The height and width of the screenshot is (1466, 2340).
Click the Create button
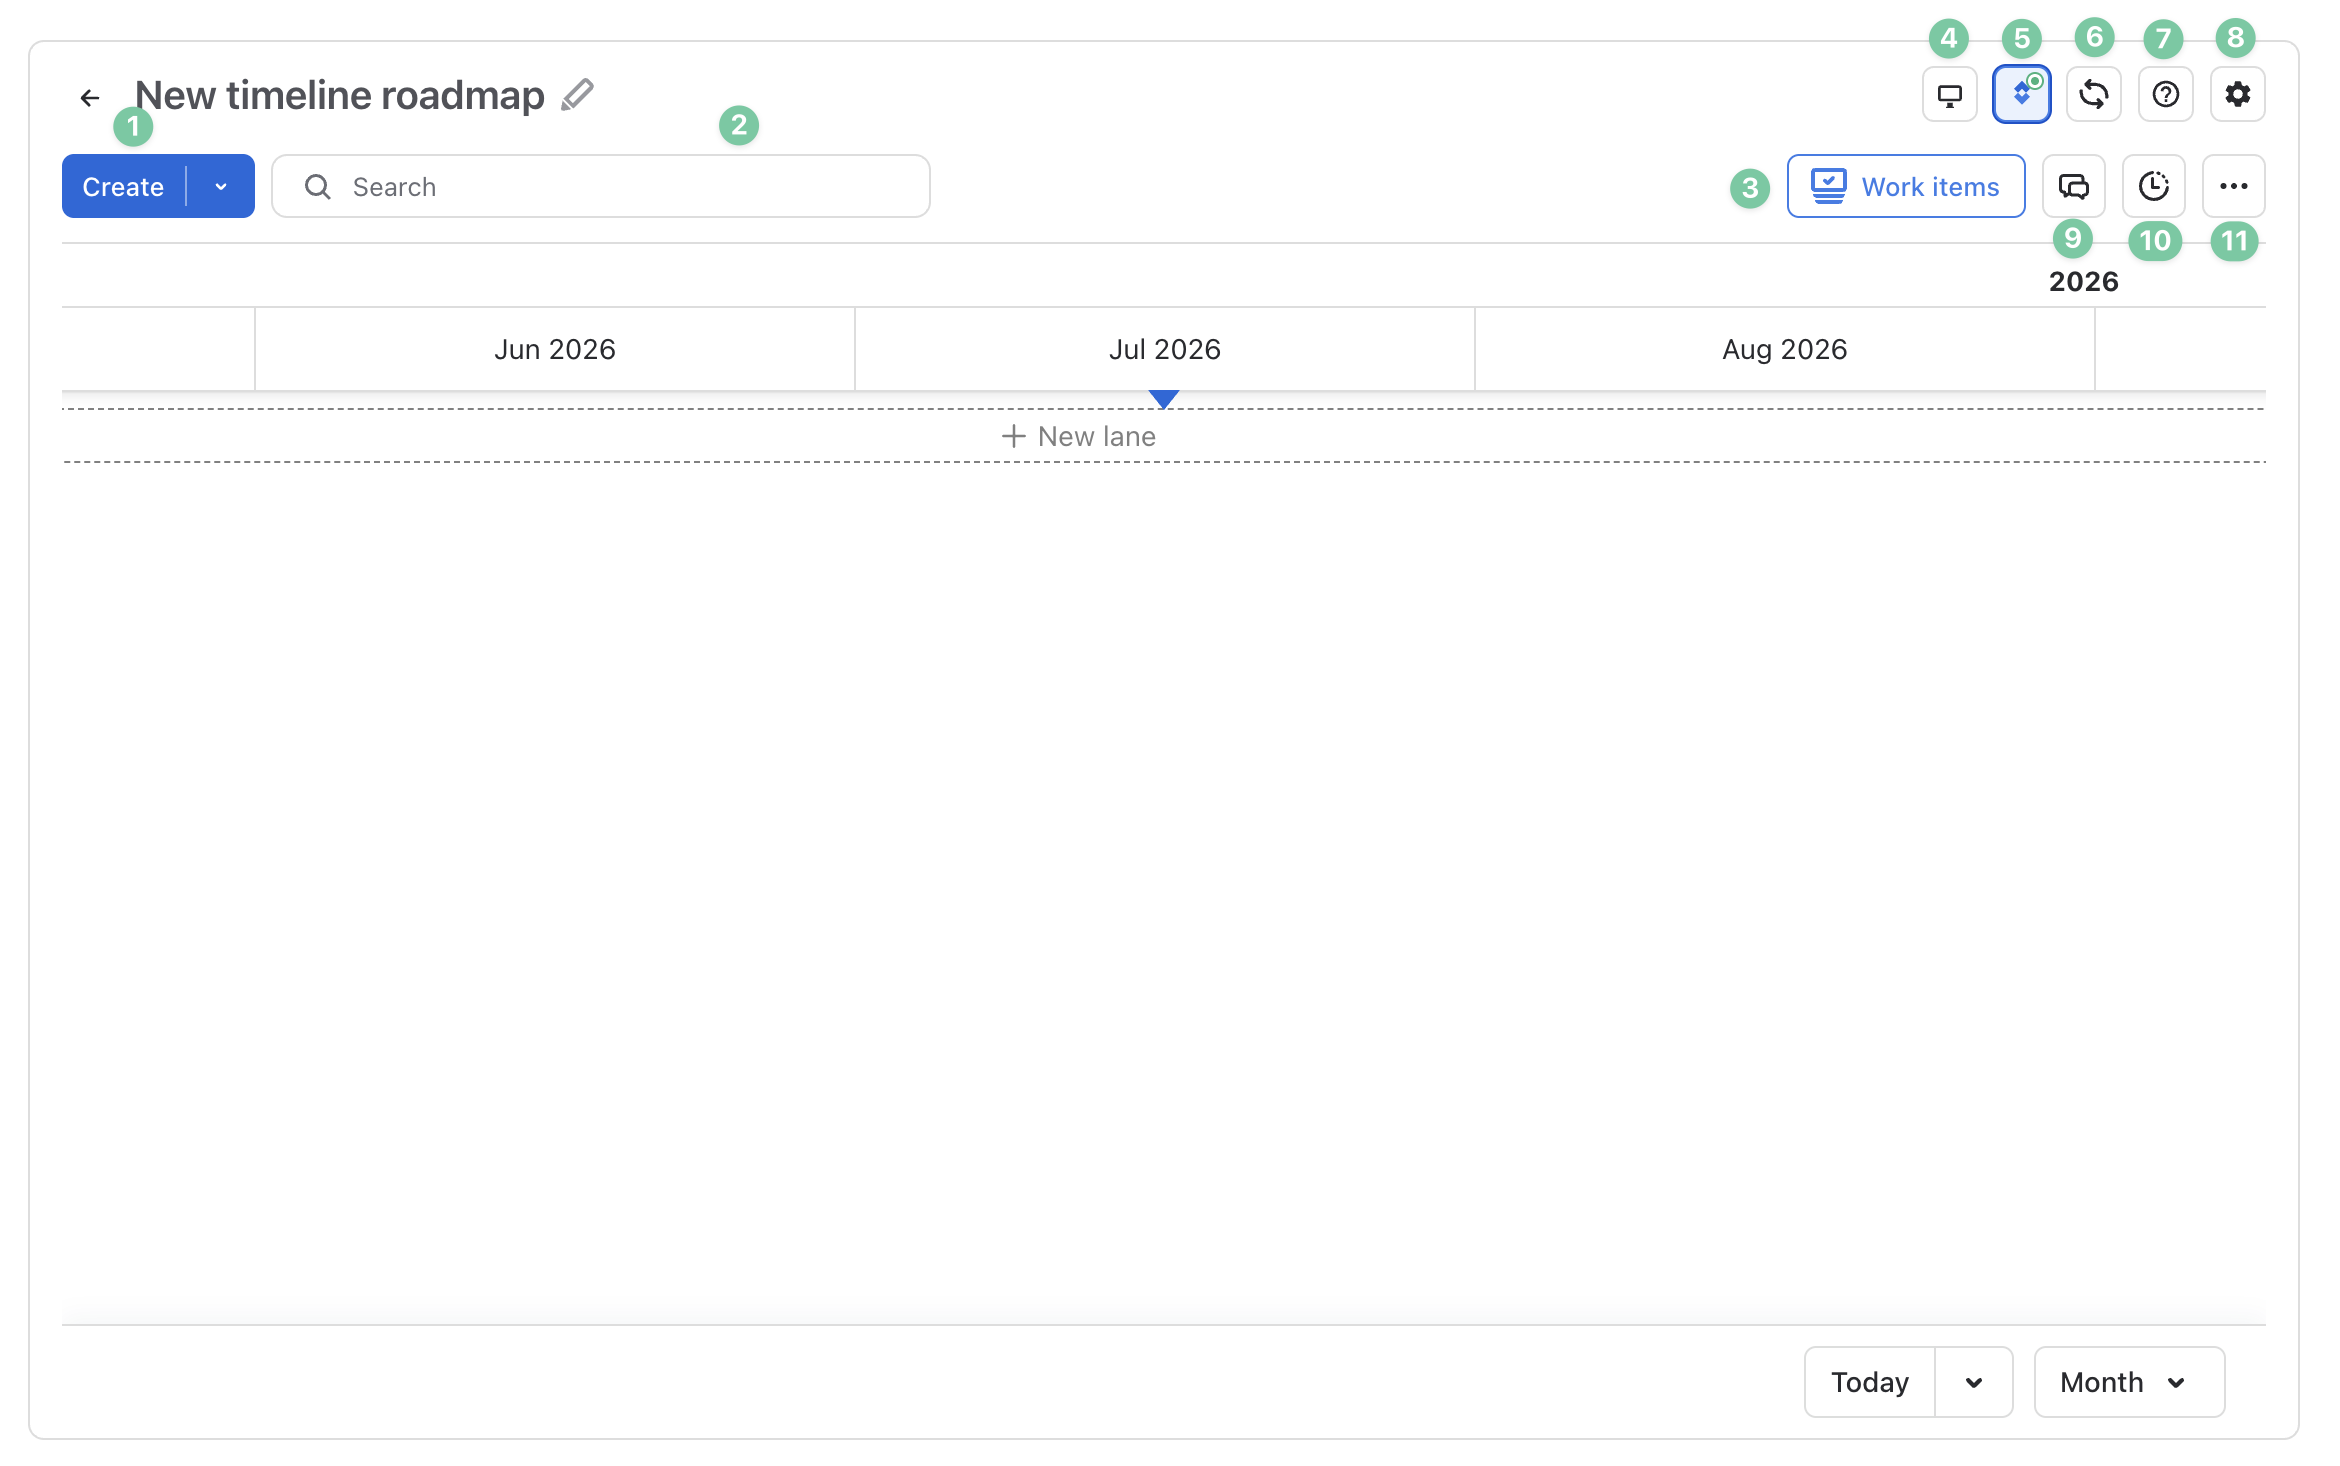(124, 186)
